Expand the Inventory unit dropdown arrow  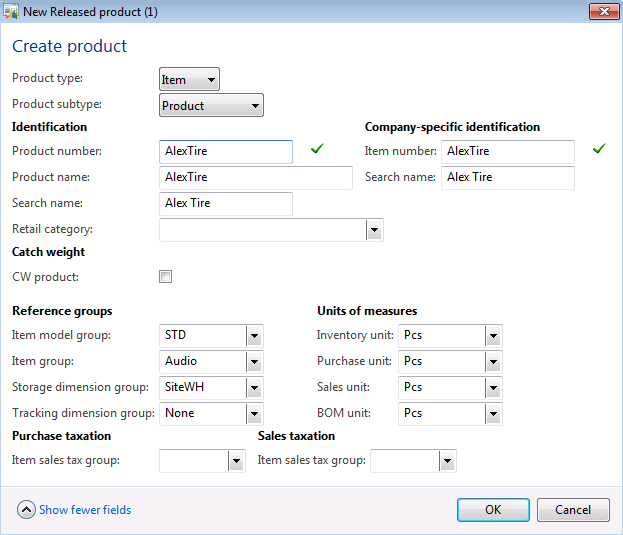493,336
